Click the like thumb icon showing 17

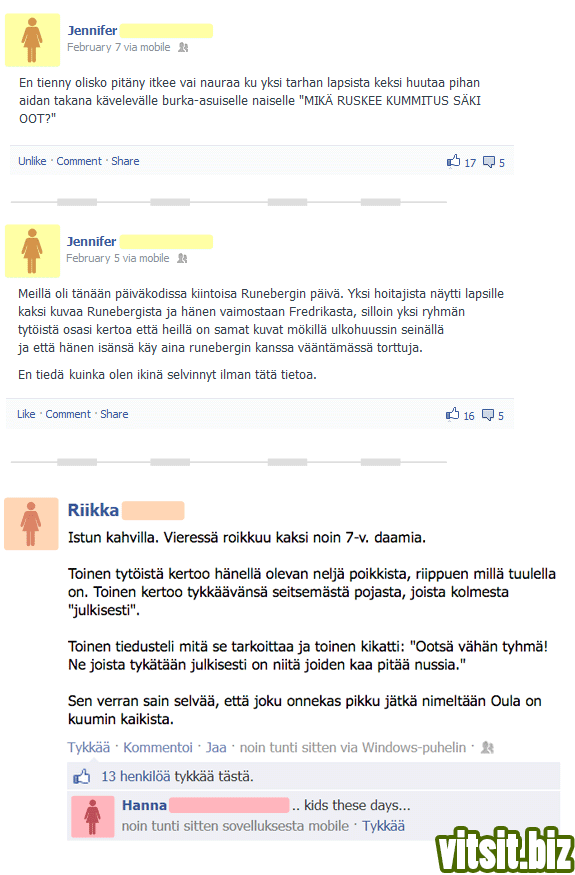[x=453, y=161]
